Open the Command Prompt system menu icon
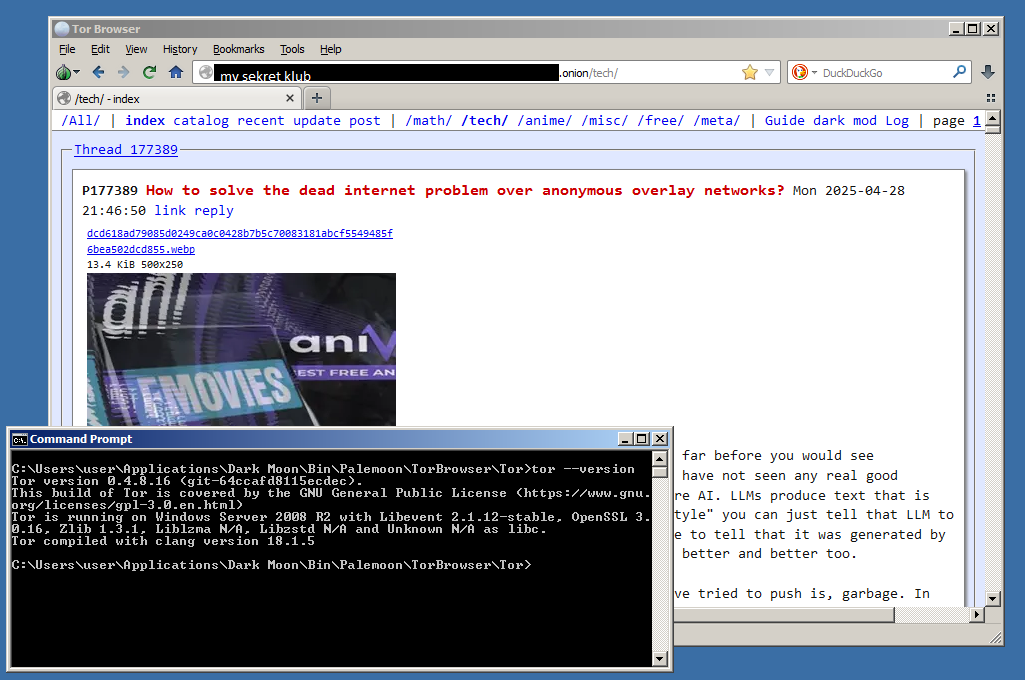Screen dimensions: 1025x680 pyautogui.click(x=20, y=439)
